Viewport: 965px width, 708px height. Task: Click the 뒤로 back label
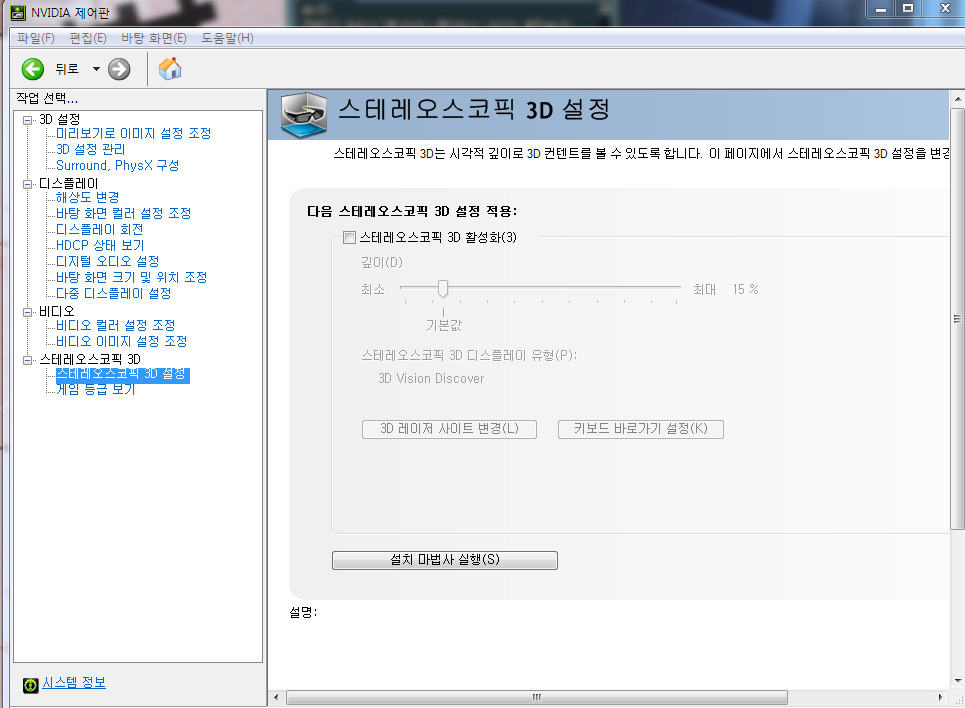[x=67, y=69]
